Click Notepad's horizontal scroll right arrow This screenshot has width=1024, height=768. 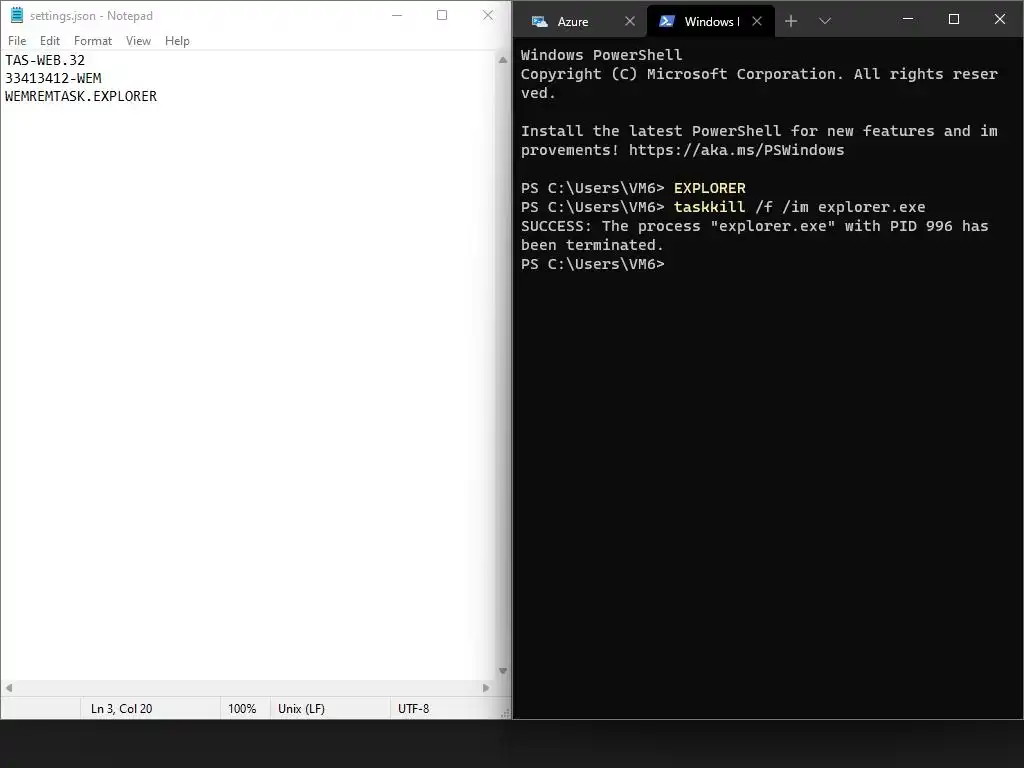(486, 688)
